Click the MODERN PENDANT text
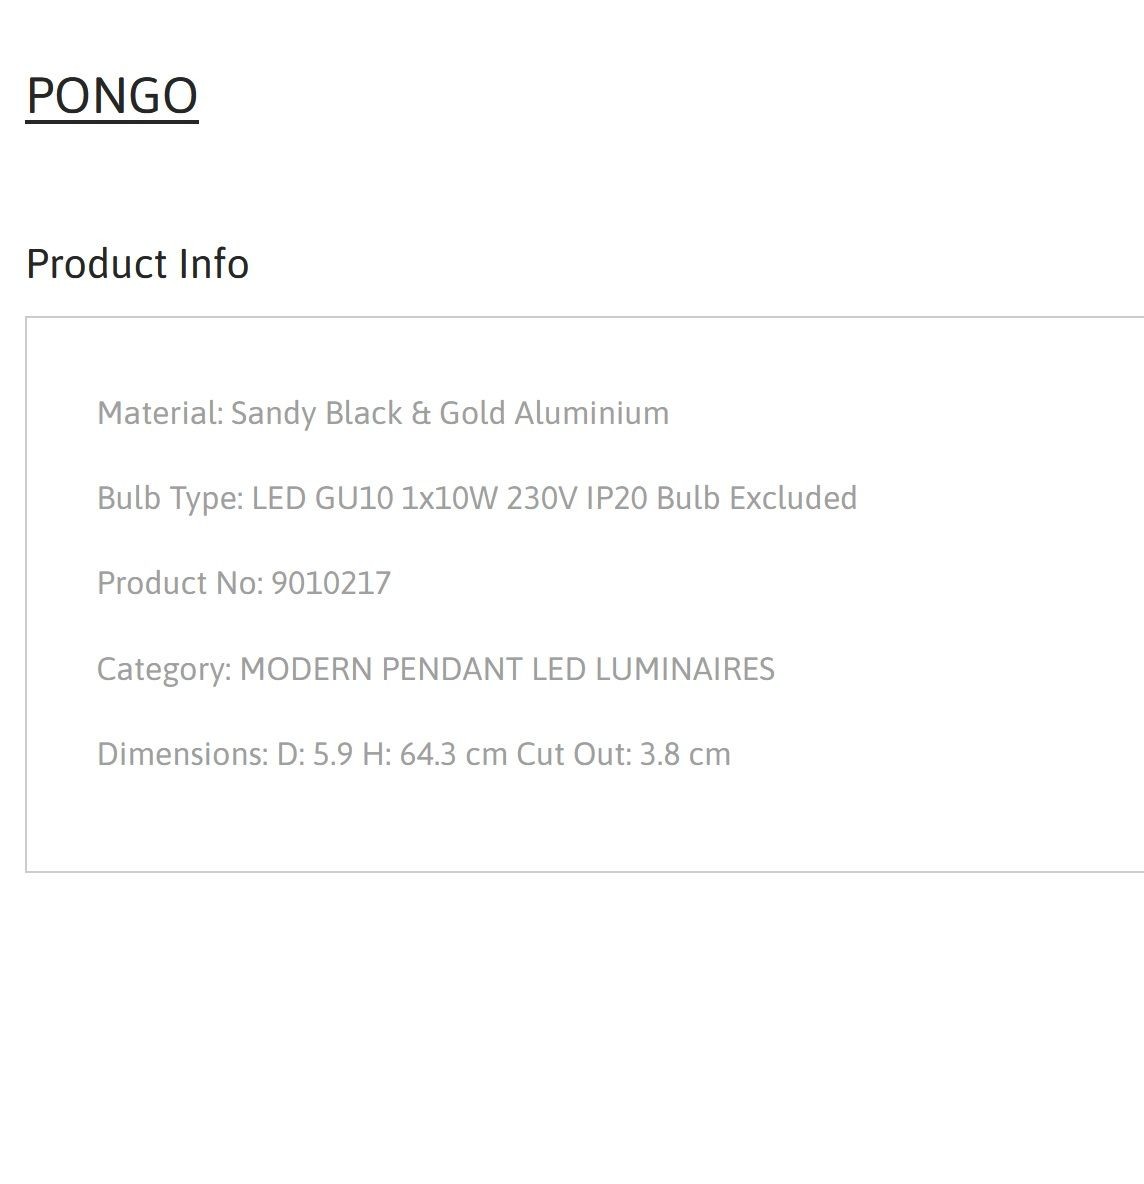The image size is (1144, 1184). coord(381,669)
